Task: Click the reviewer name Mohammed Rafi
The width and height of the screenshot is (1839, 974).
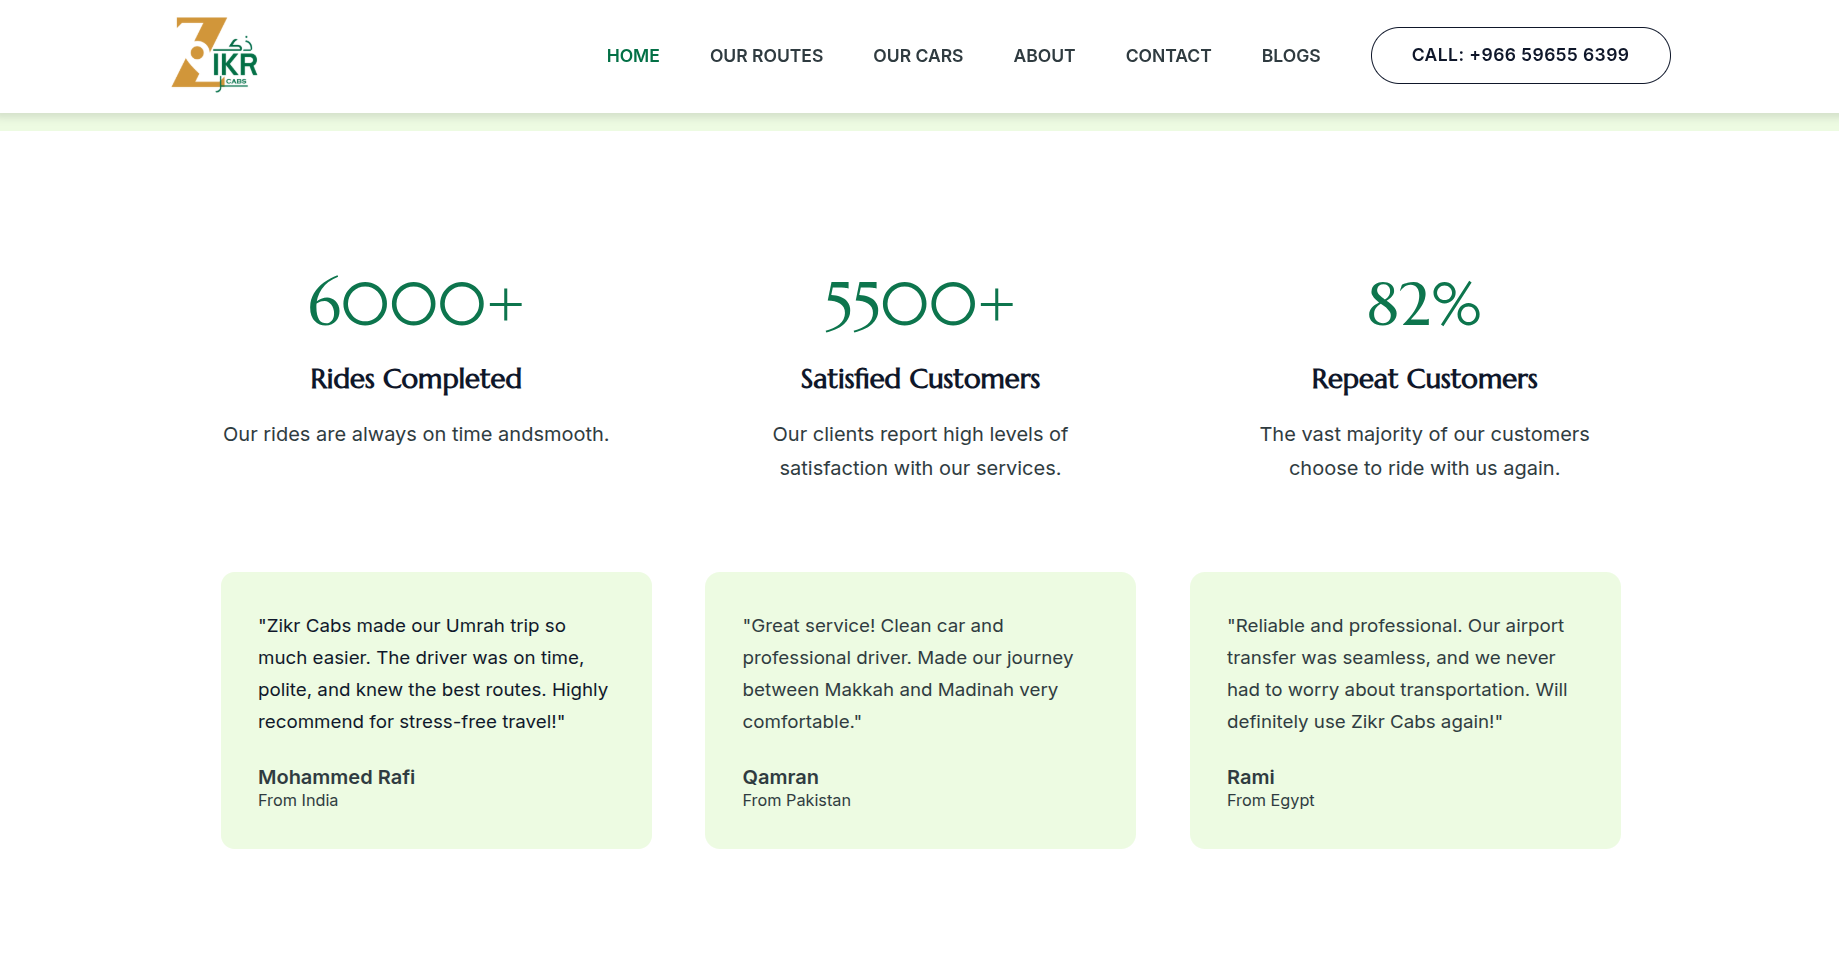Action: 336,777
